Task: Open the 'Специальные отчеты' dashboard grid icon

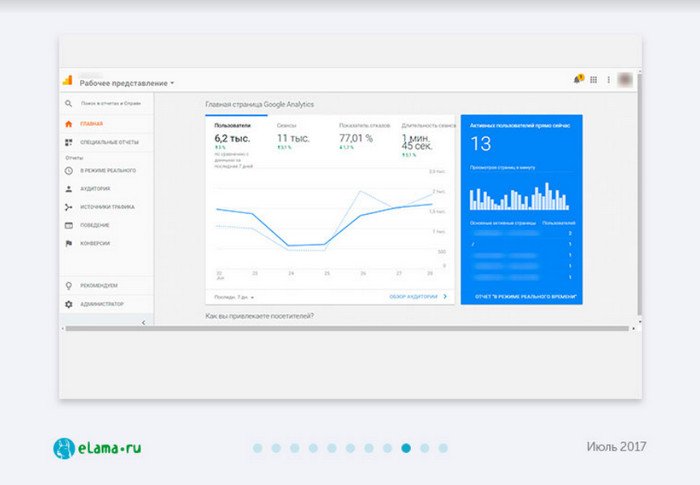Action: tap(68, 142)
